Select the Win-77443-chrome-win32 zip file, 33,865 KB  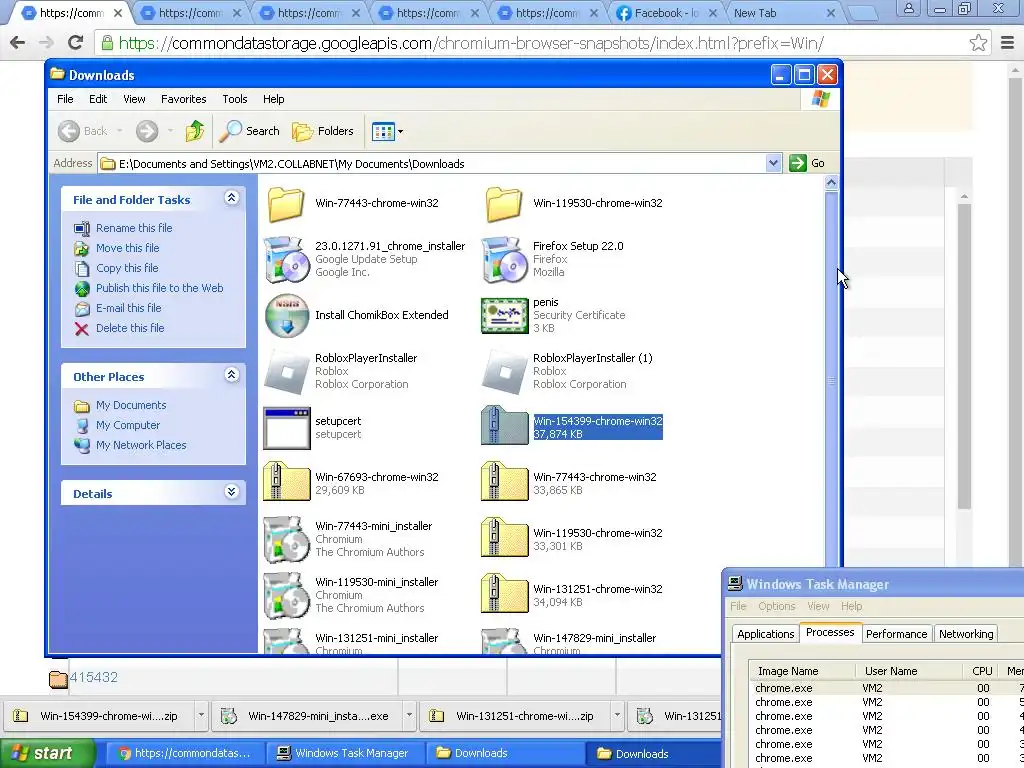tap(505, 481)
